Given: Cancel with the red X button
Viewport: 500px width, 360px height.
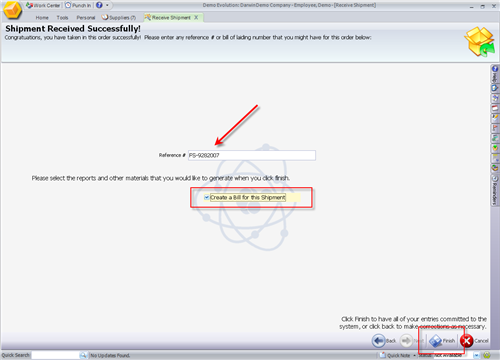Looking at the screenshot, I should pyautogui.click(x=474, y=341).
